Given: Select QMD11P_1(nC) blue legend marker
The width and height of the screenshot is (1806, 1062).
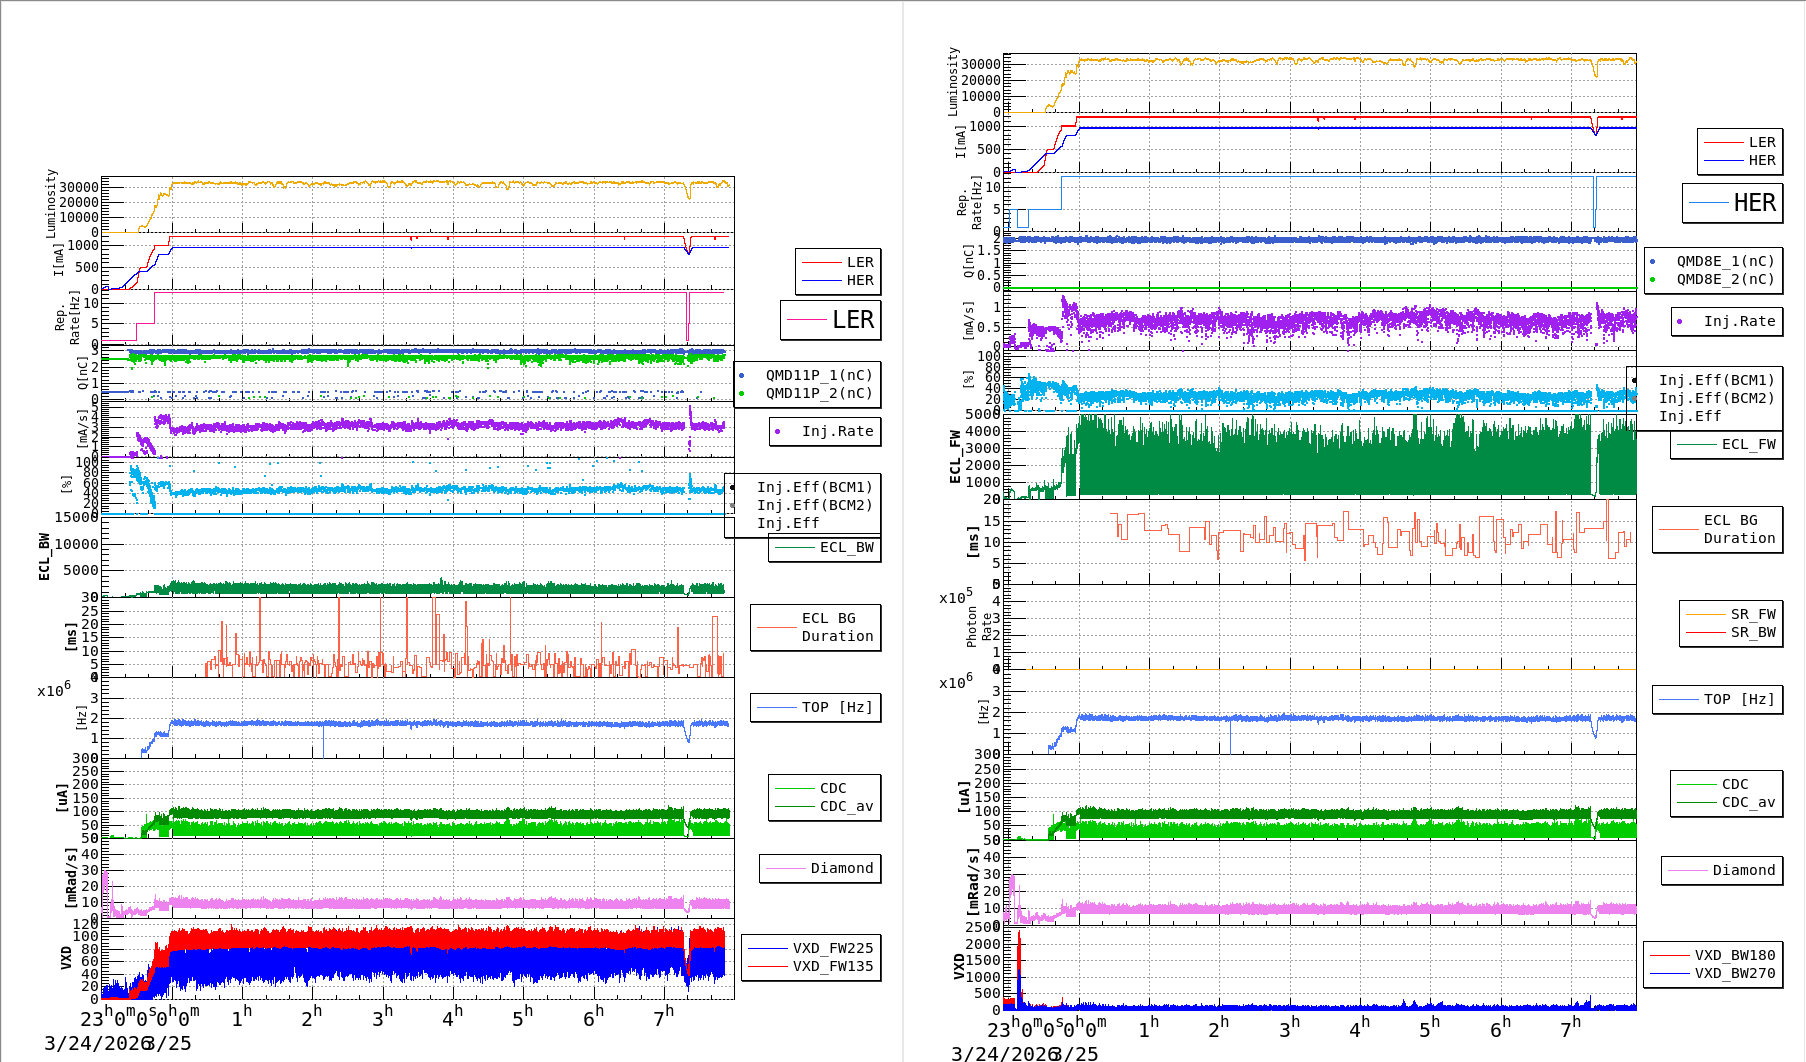Looking at the screenshot, I should (x=741, y=376).
